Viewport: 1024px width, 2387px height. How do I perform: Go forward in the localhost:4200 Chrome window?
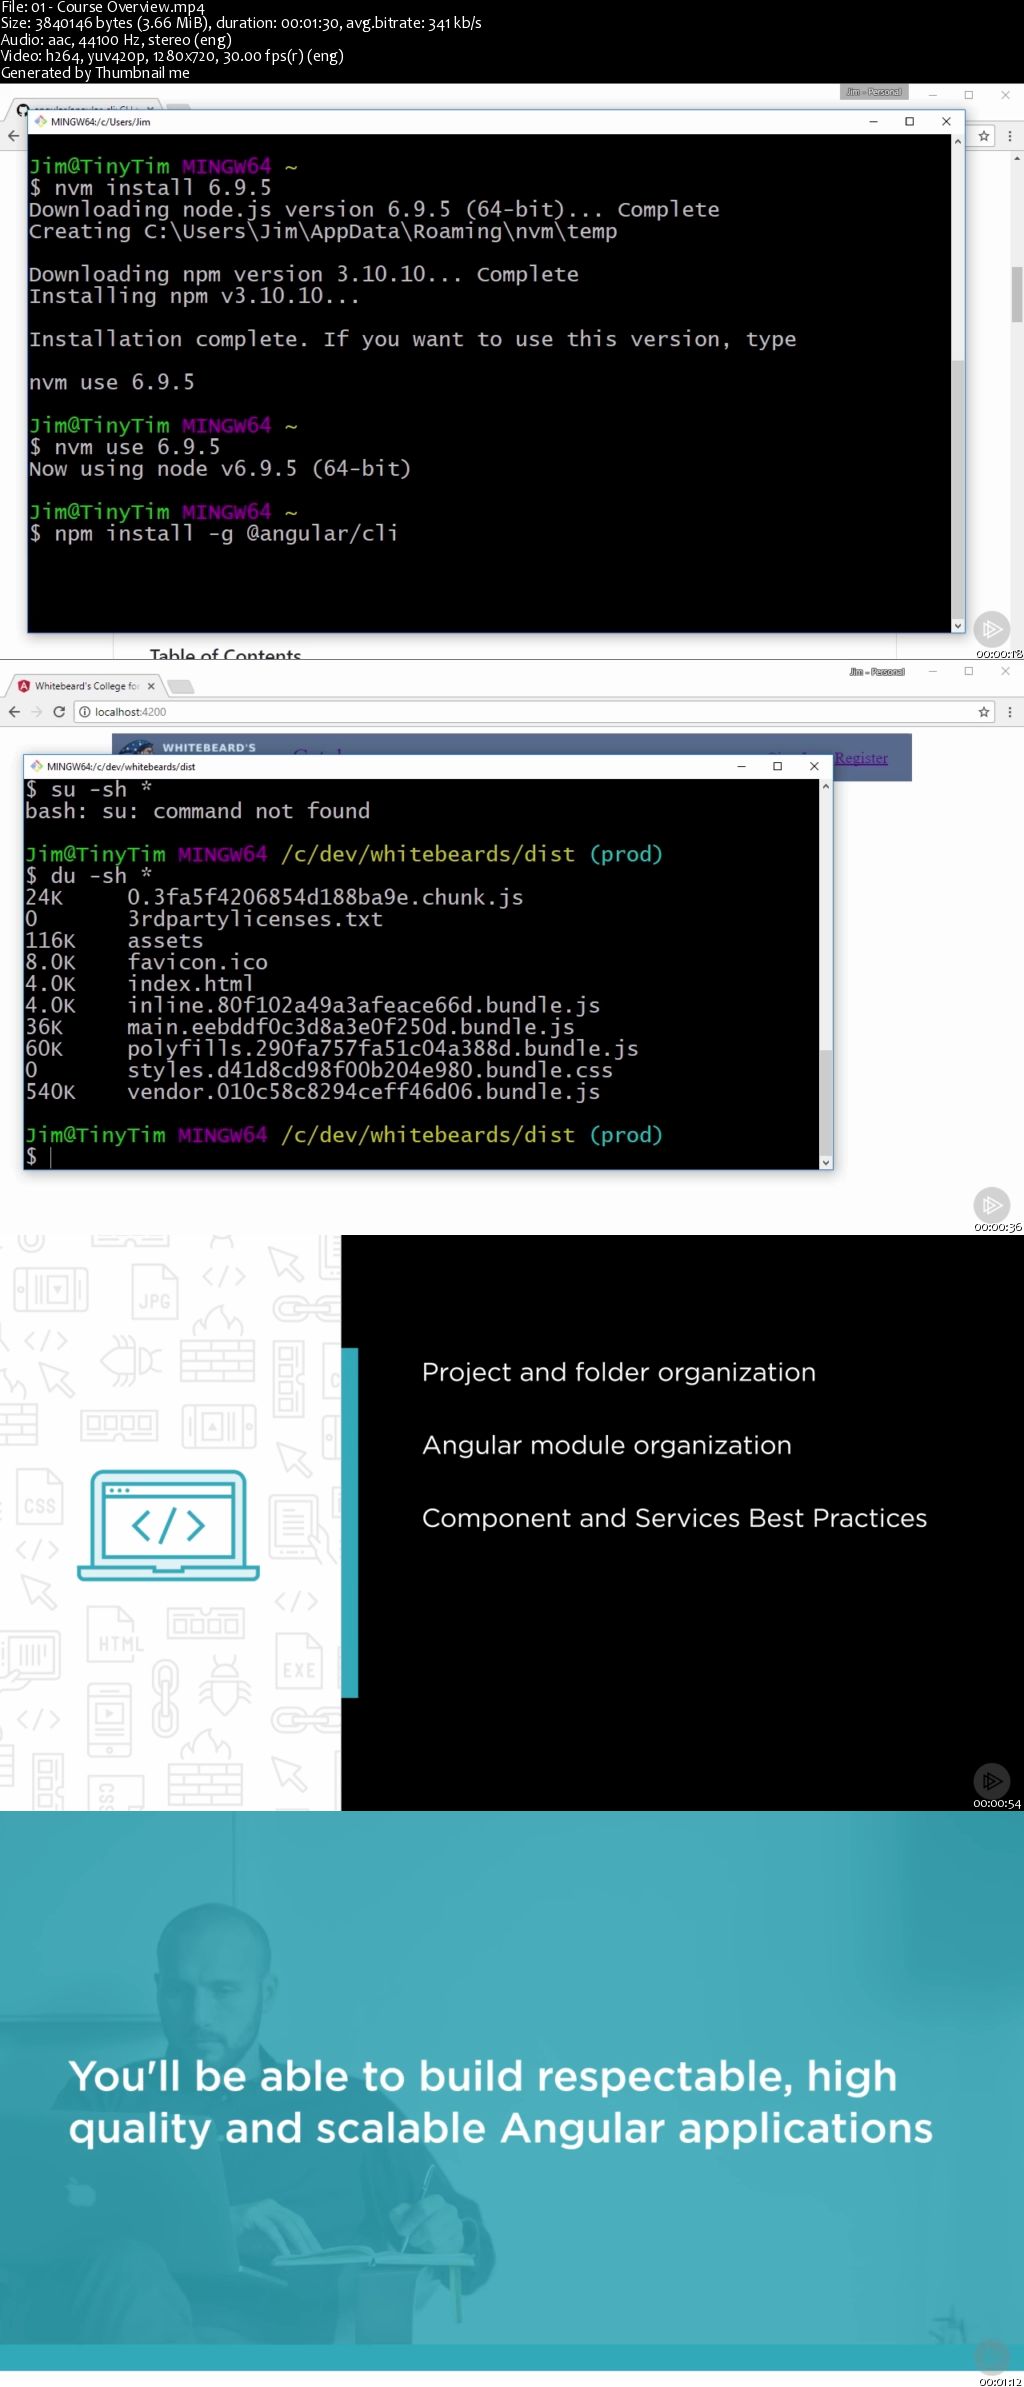click(x=37, y=712)
